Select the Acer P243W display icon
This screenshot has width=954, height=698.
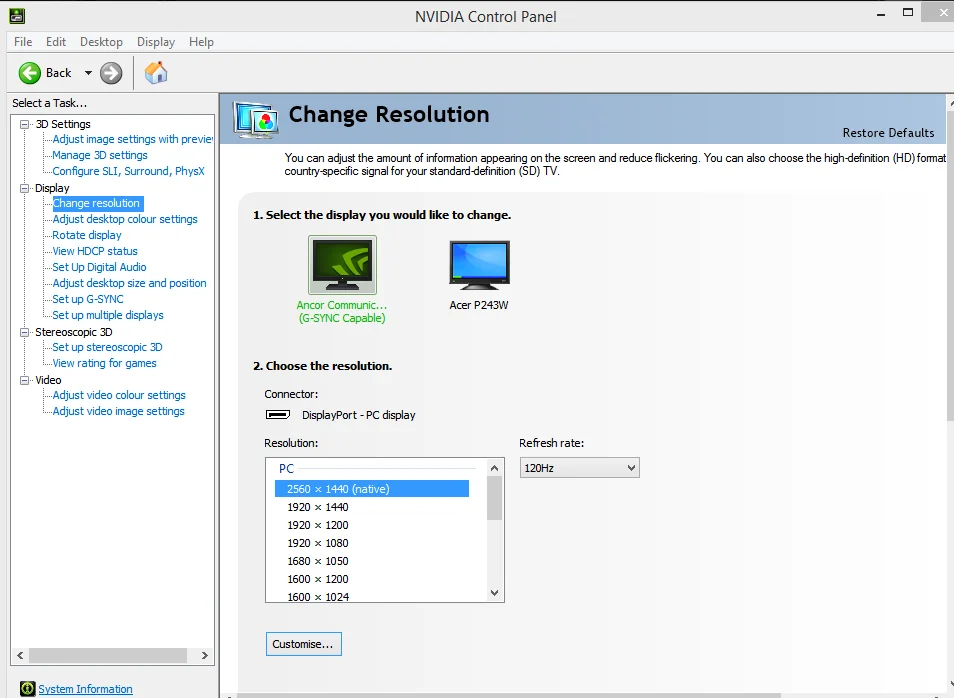pyautogui.click(x=479, y=265)
